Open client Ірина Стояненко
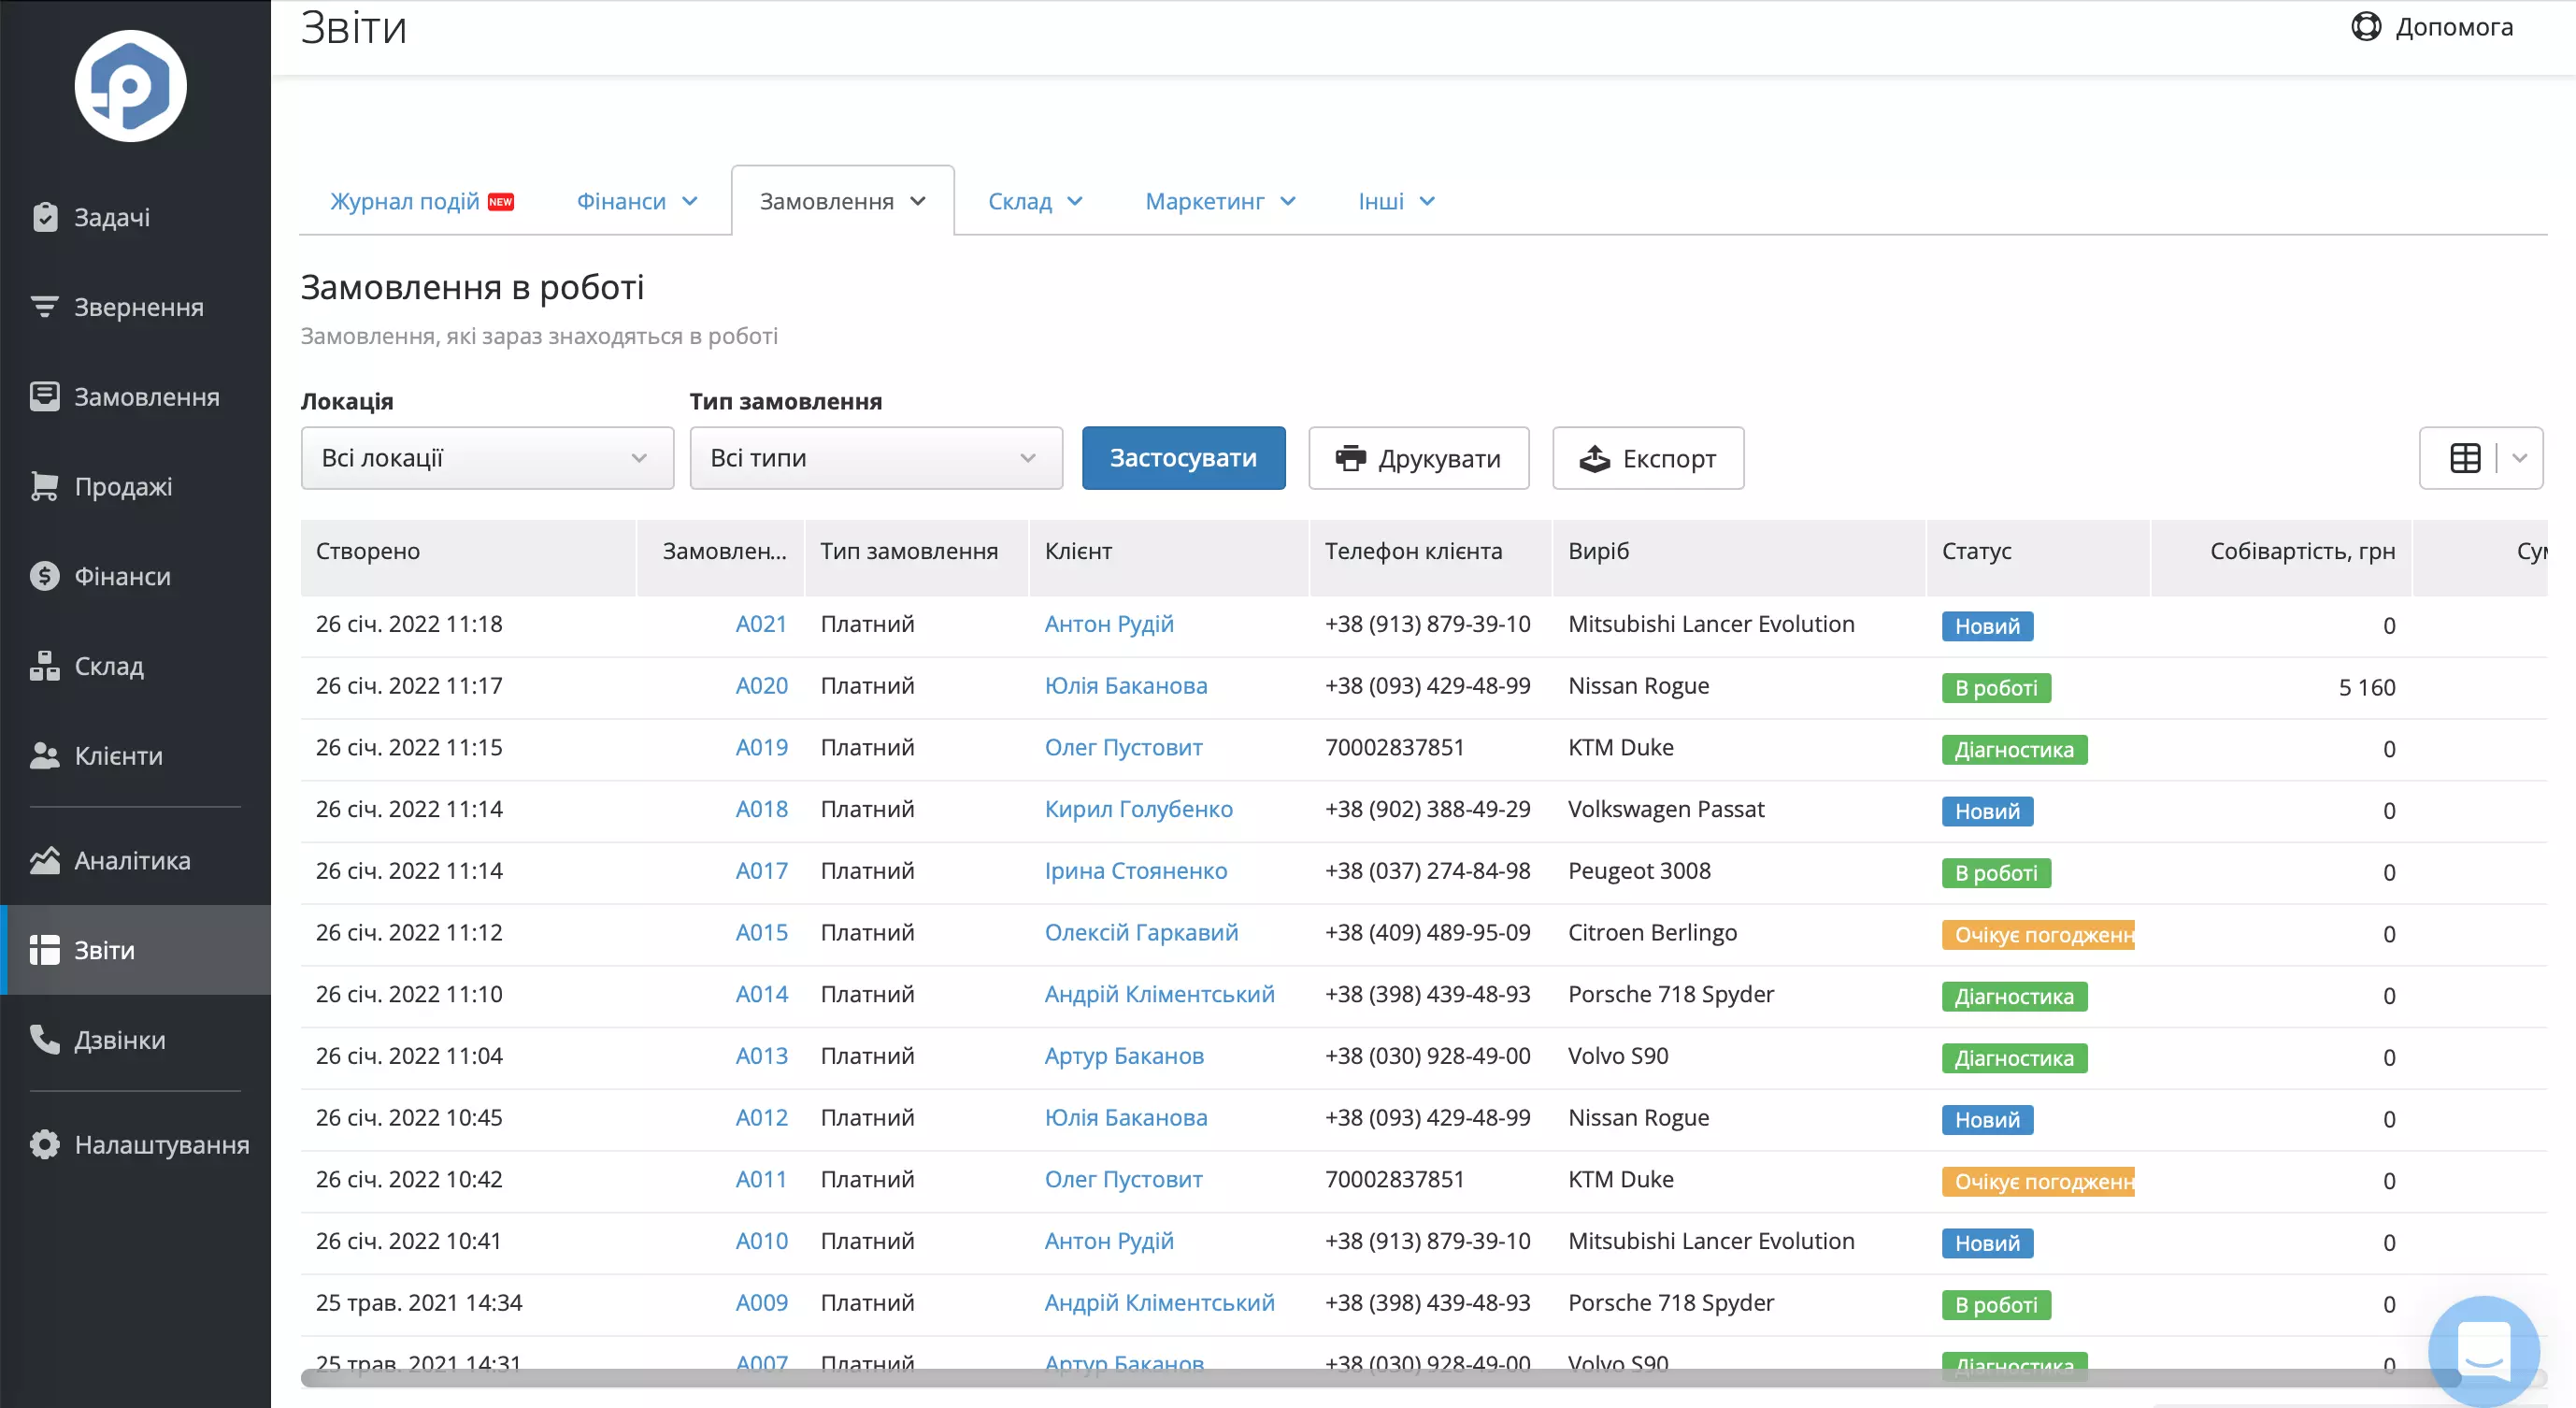Image resolution: width=2576 pixels, height=1408 pixels. (x=1135, y=871)
